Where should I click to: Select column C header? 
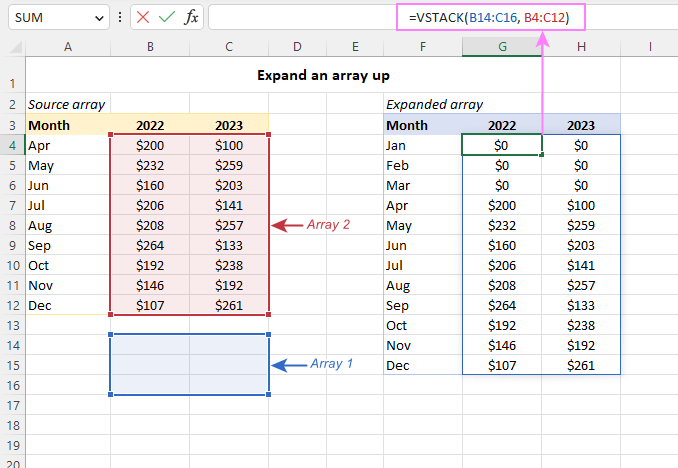click(229, 47)
